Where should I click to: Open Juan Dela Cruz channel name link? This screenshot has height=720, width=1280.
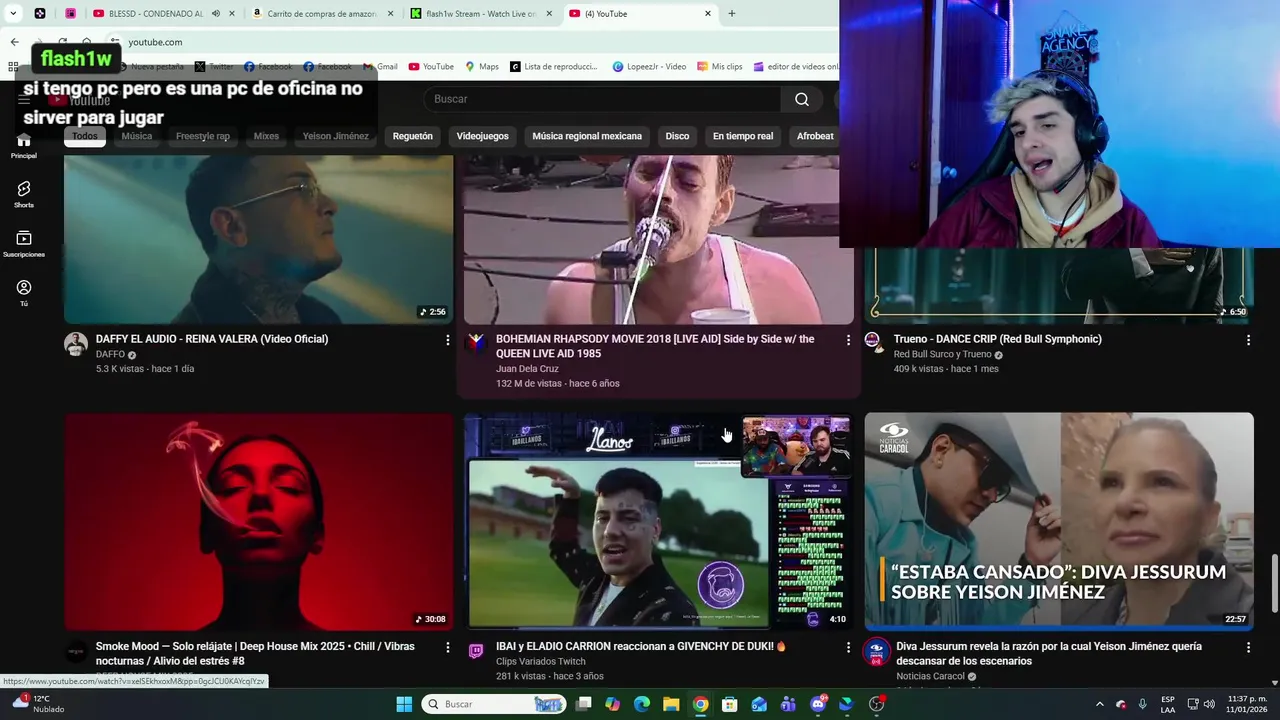click(x=527, y=369)
